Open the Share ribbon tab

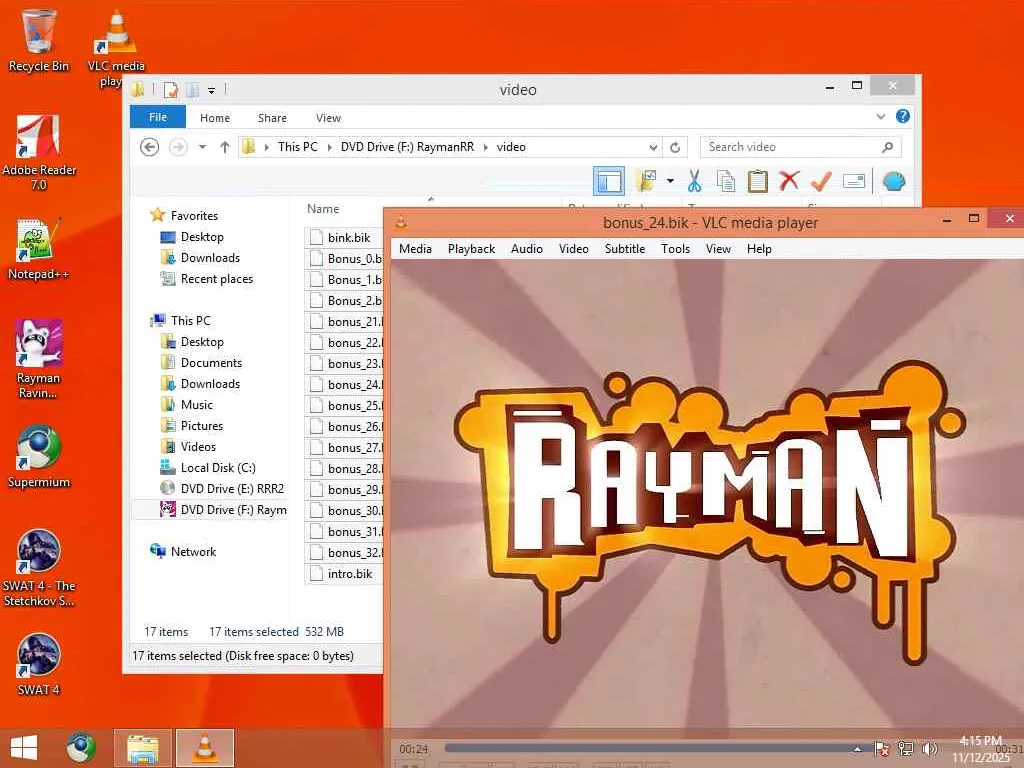[272, 118]
